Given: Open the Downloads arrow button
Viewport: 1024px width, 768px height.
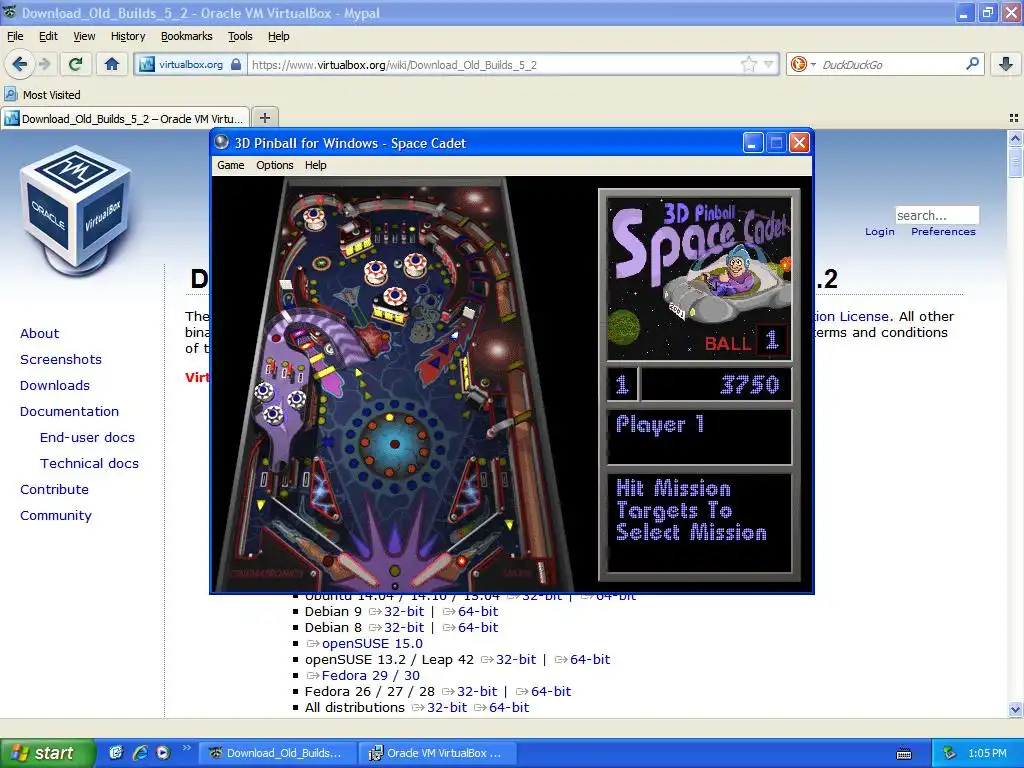Looking at the screenshot, I should [x=1006, y=64].
